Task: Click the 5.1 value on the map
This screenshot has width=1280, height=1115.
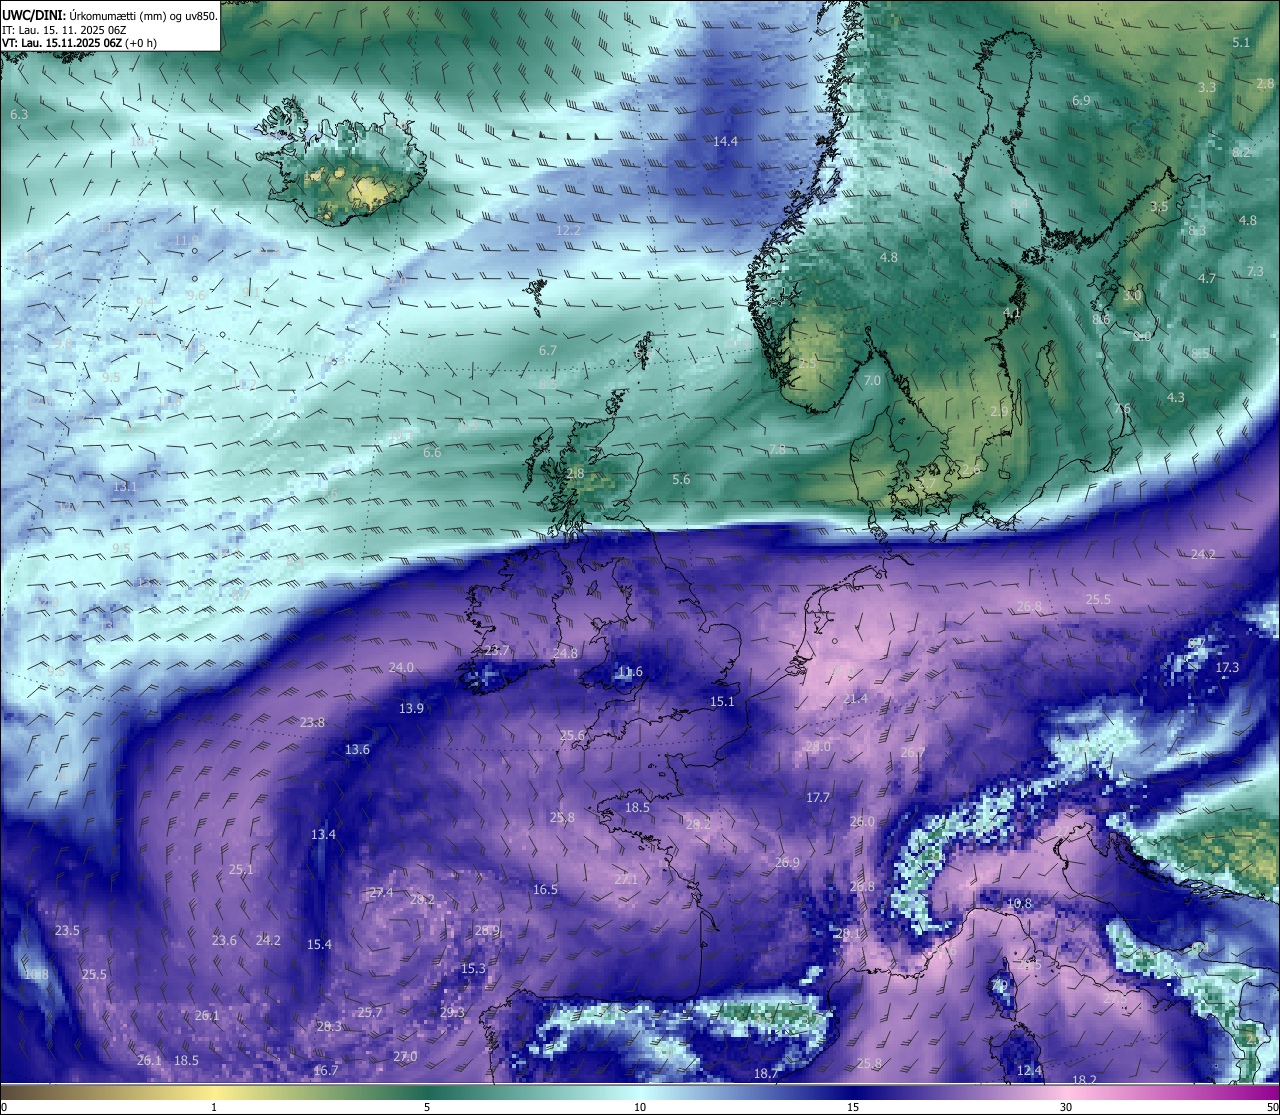Action: click(1241, 42)
